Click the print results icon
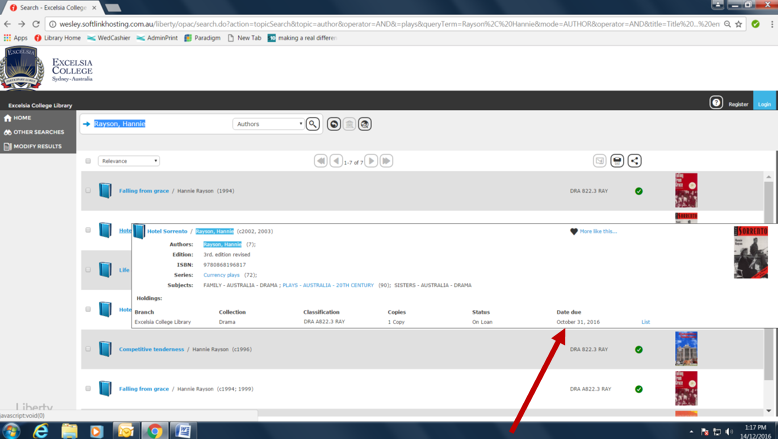Viewport: 778px width, 439px height. click(x=617, y=161)
